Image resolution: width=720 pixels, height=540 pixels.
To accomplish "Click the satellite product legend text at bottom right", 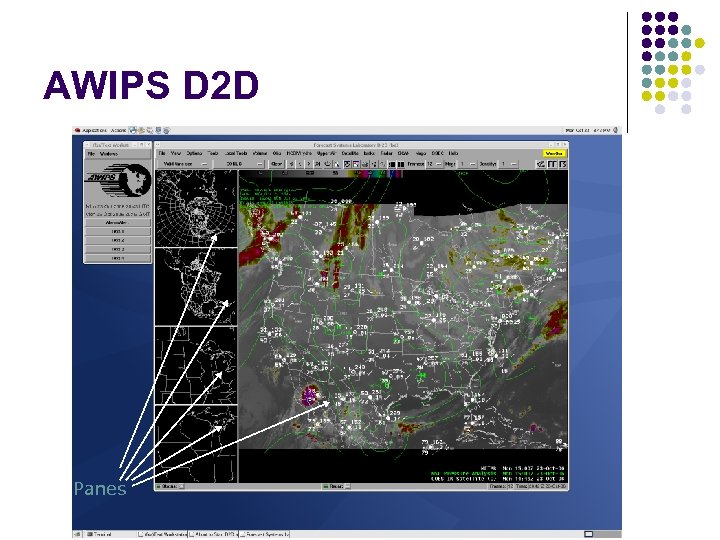I will click(498, 478).
